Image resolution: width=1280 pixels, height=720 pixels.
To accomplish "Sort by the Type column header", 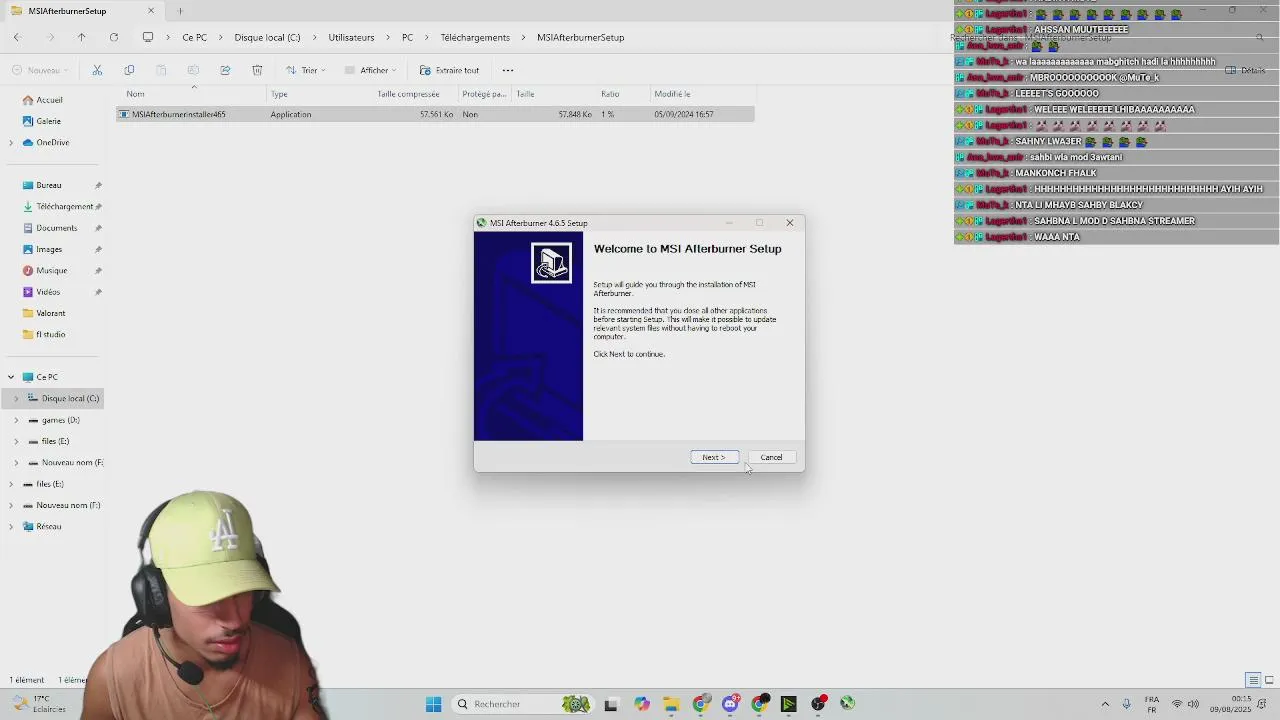I will (279, 94).
